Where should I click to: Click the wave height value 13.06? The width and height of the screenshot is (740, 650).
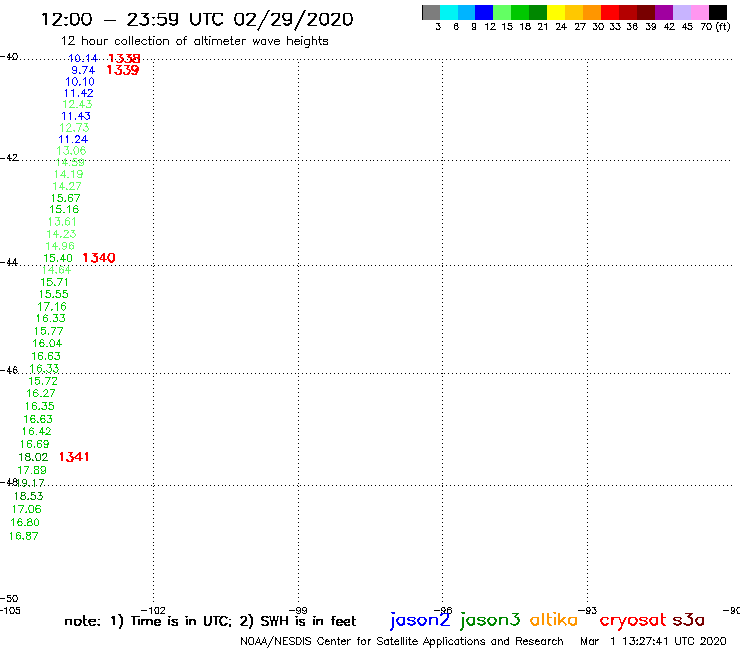71,151
